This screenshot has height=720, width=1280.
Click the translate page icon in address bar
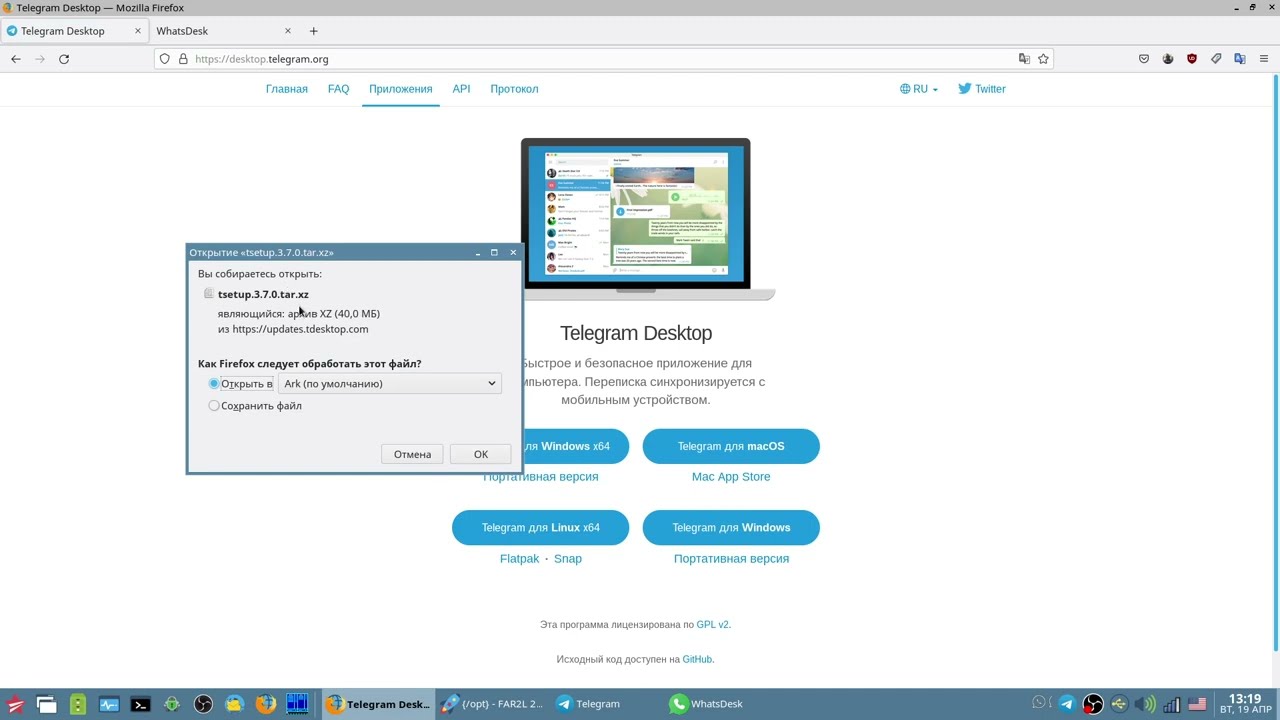point(1024,59)
